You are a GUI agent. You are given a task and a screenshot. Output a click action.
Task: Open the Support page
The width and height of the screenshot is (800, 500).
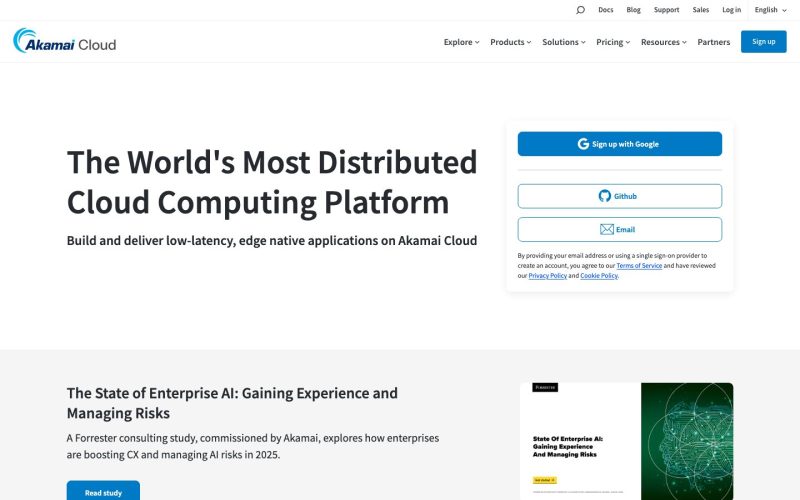(666, 10)
